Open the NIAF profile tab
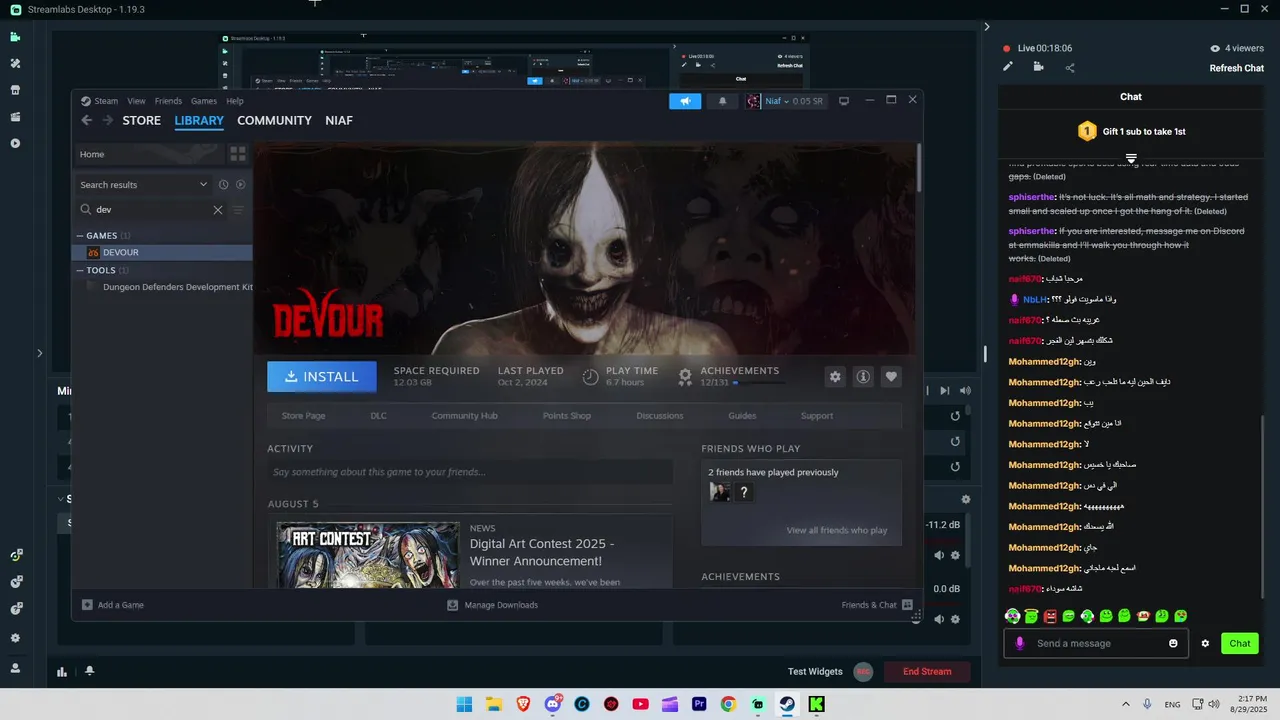The height and width of the screenshot is (720, 1280). tap(339, 120)
